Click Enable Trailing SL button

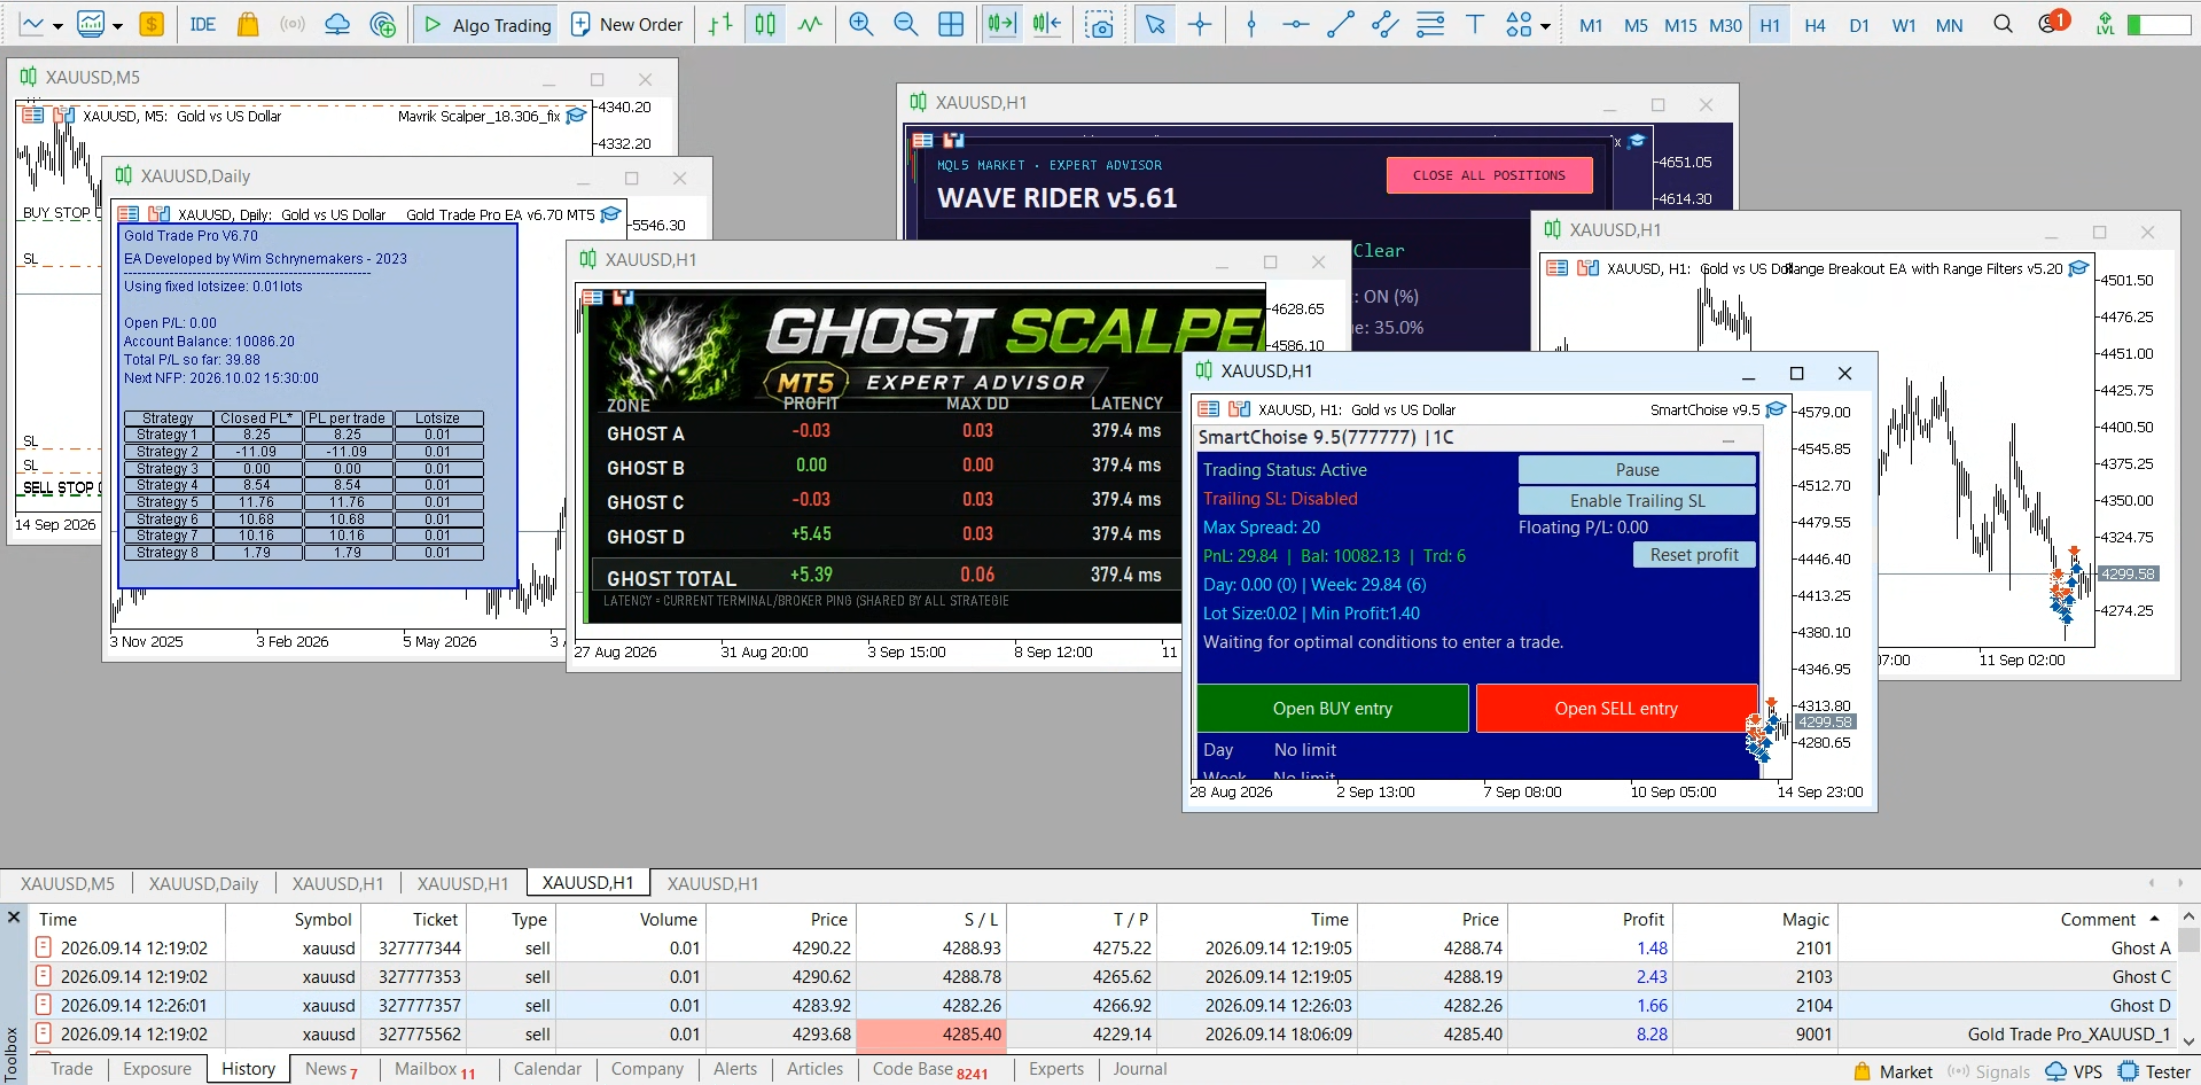point(1636,500)
